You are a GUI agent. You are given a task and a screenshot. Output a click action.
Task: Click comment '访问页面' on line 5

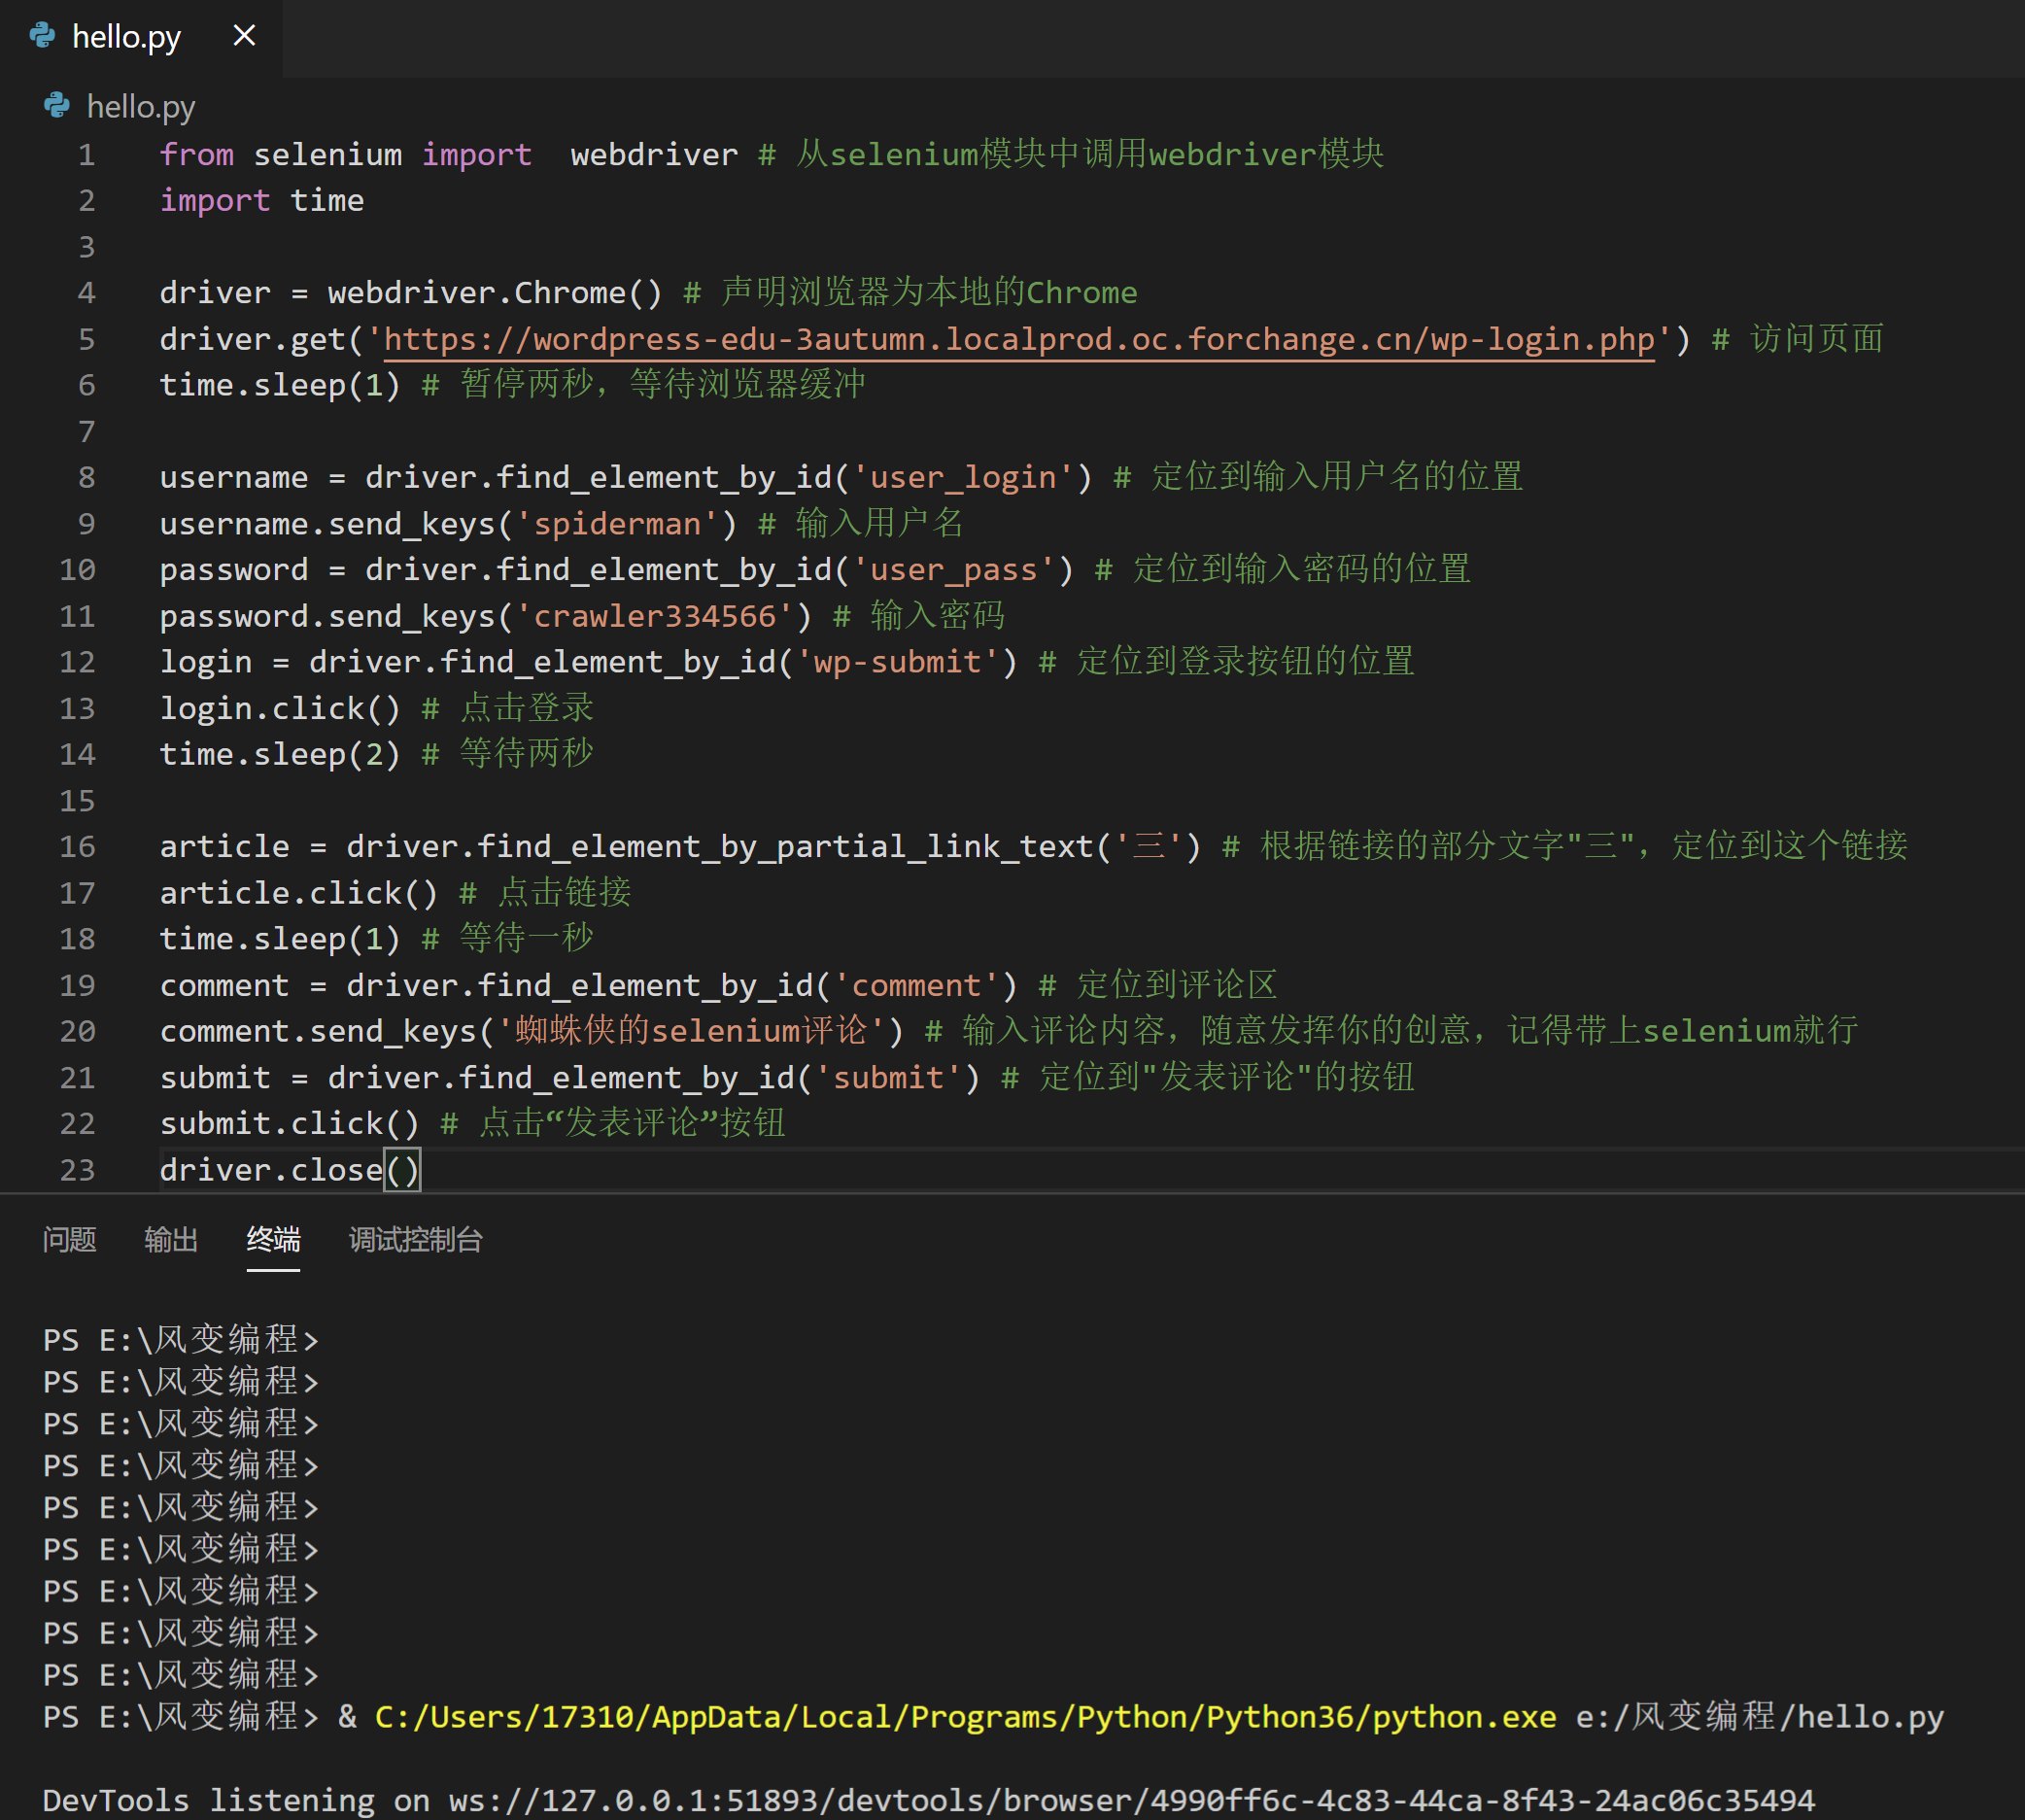pos(1816,339)
